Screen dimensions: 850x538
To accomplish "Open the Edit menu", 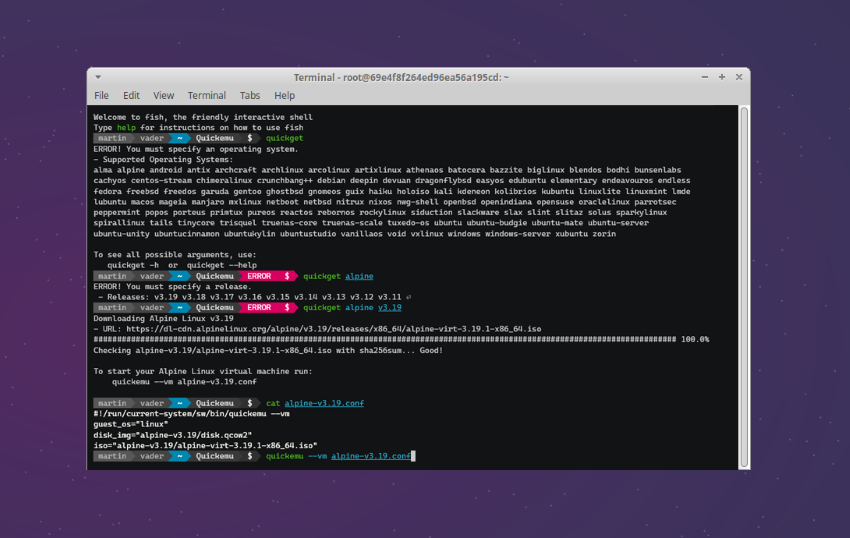I will 131,96.
